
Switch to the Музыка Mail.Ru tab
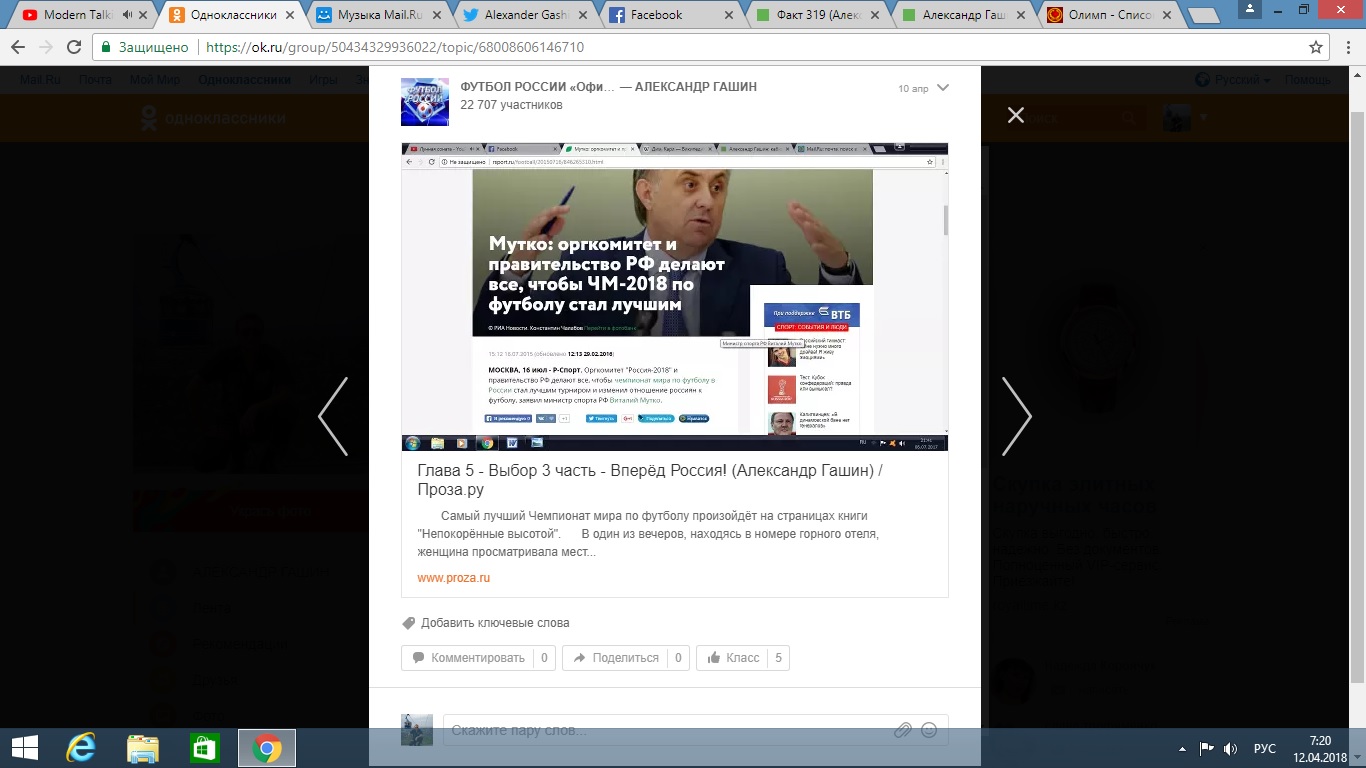pyautogui.click(x=376, y=15)
